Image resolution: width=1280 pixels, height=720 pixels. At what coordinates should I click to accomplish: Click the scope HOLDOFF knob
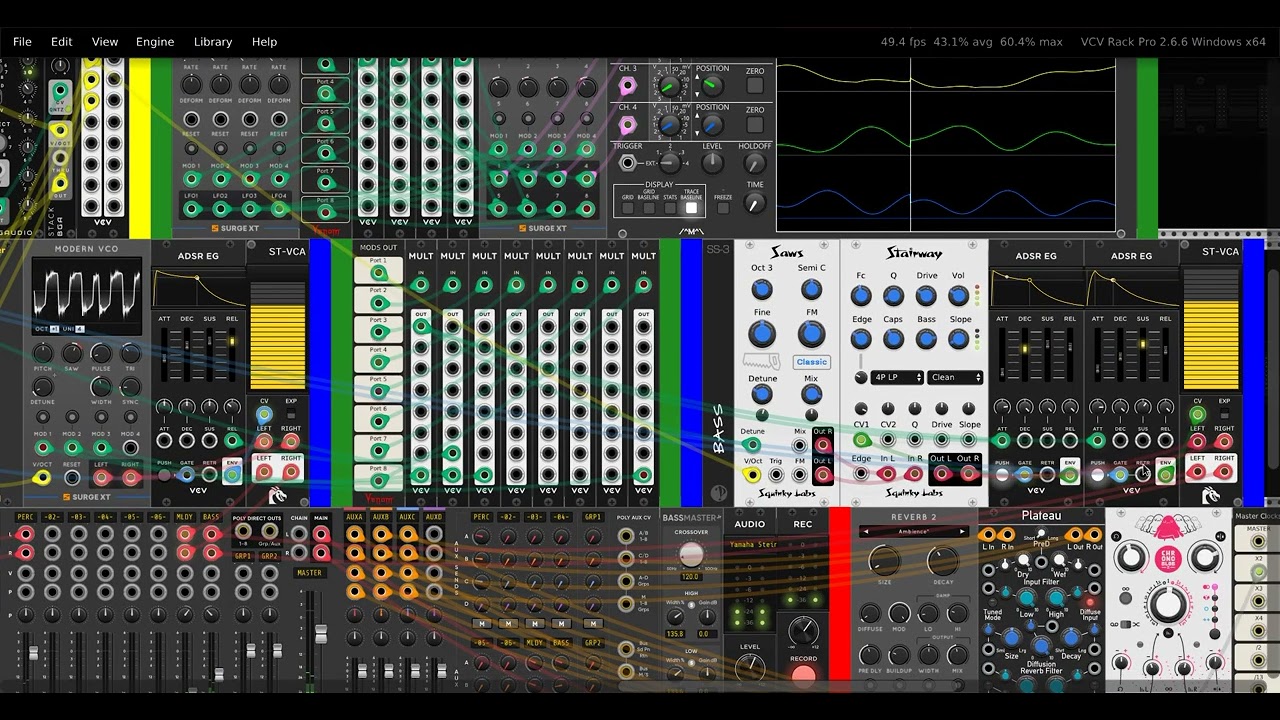755,164
